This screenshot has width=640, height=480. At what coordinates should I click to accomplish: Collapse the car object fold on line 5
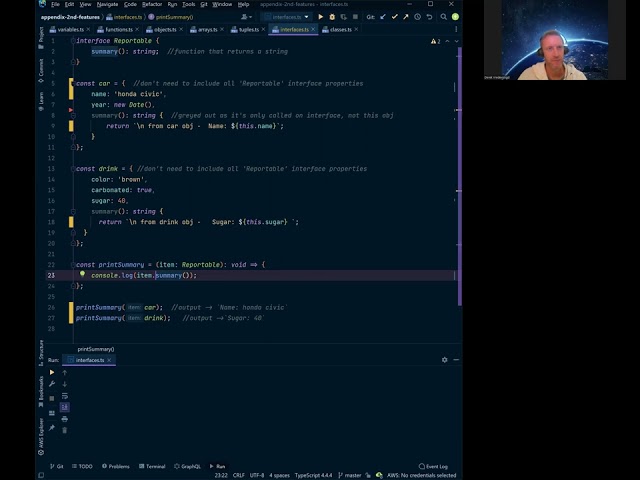[73, 83]
